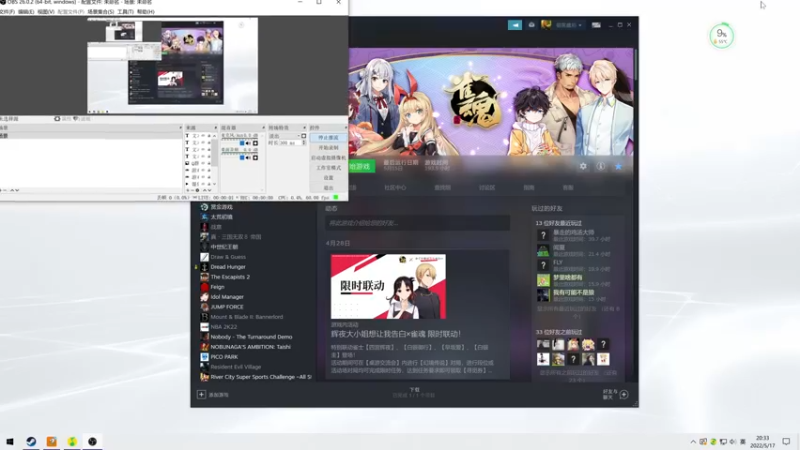This screenshot has height=450, width=800.
Task: Open Steam announcements megaphone icon
Action: 514,24
